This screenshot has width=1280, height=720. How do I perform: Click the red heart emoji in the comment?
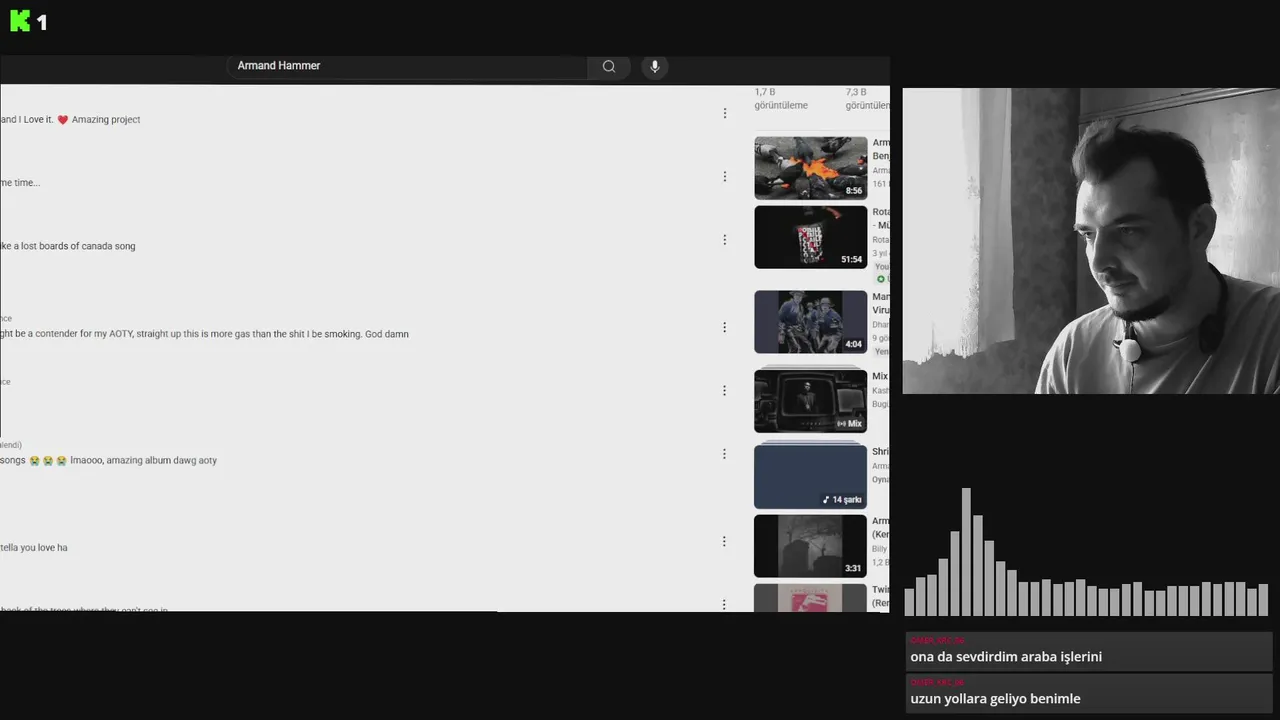pos(62,120)
